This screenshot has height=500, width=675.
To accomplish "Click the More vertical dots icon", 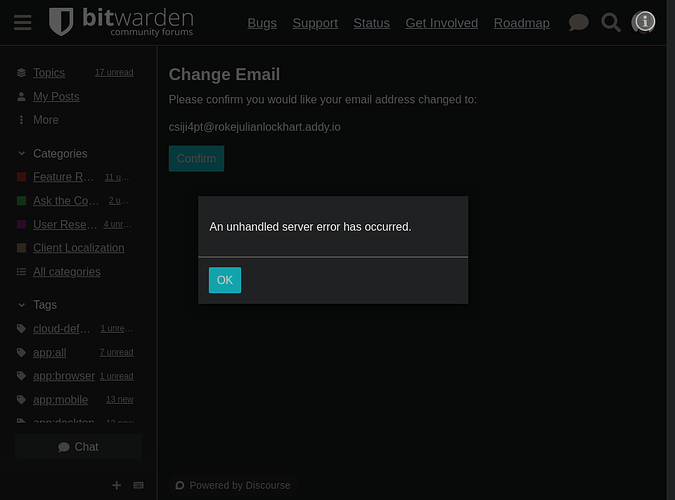I will click(x=21, y=120).
